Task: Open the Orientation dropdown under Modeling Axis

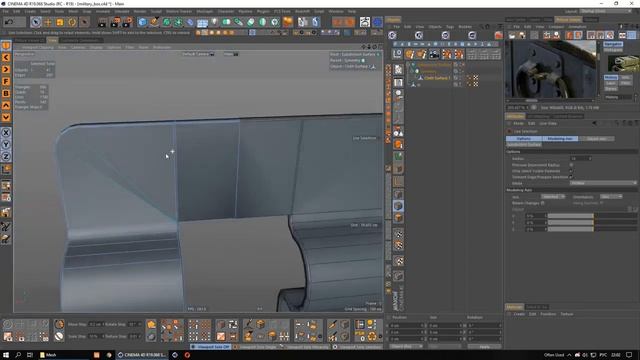Action: [x=611, y=197]
